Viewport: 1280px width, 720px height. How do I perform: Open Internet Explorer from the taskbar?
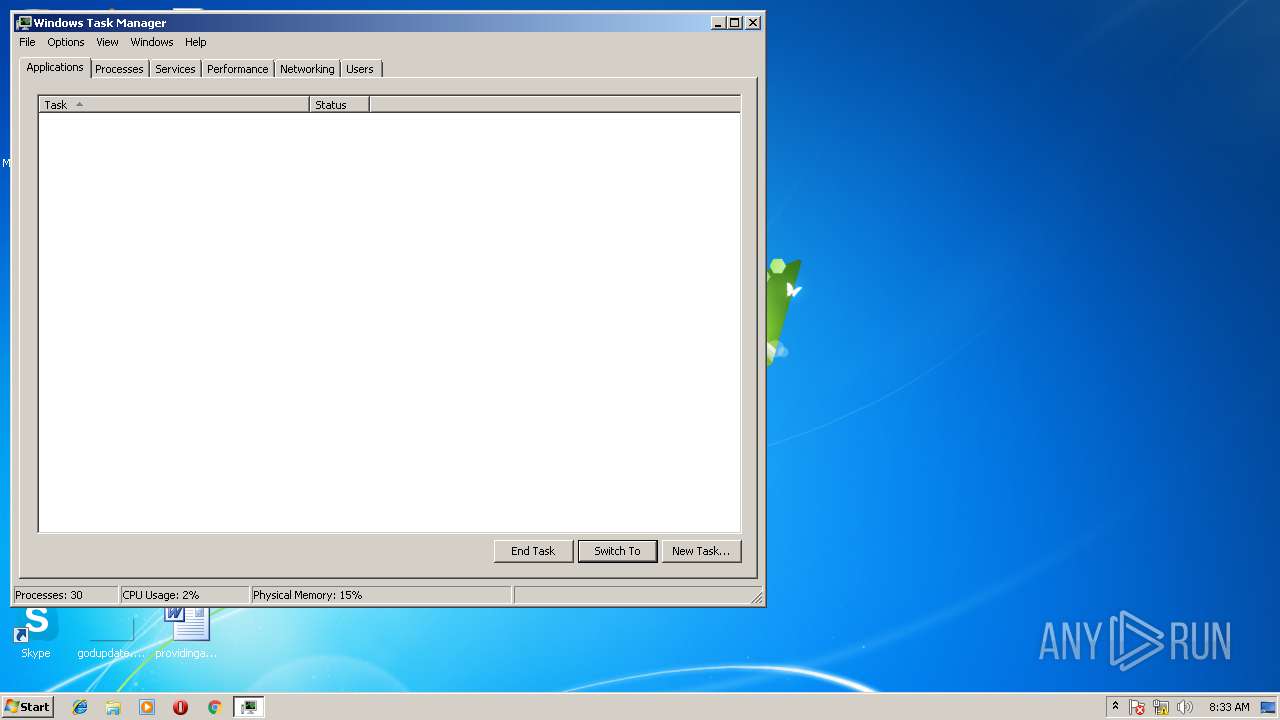point(80,707)
